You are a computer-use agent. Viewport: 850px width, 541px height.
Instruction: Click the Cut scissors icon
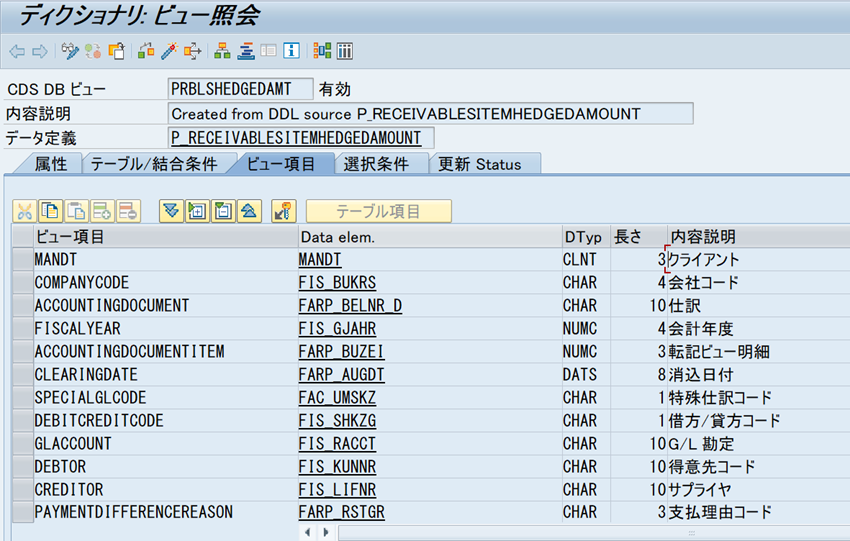click(24, 211)
